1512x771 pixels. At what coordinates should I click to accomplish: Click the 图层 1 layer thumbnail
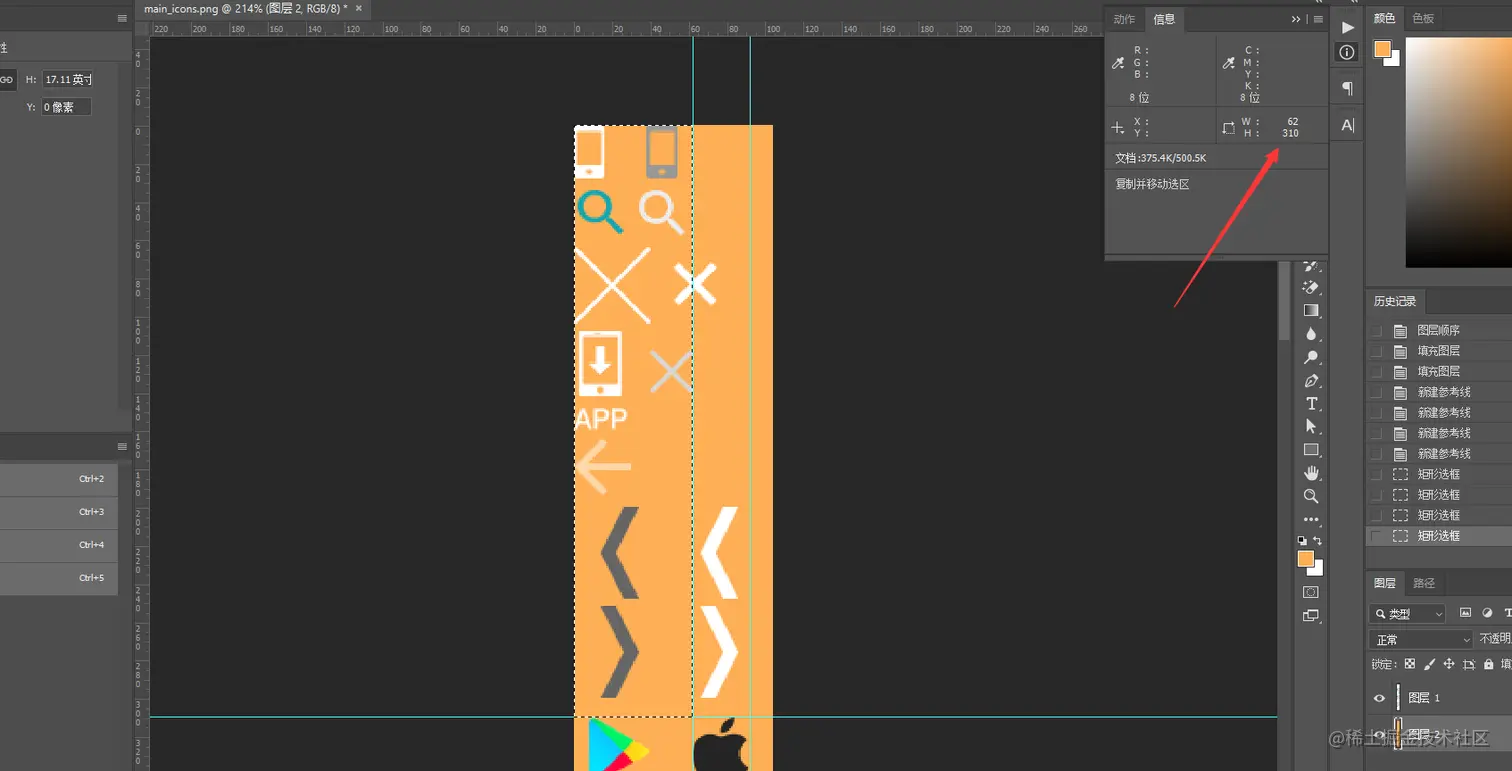pyautogui.click(x=1398, y=698)
